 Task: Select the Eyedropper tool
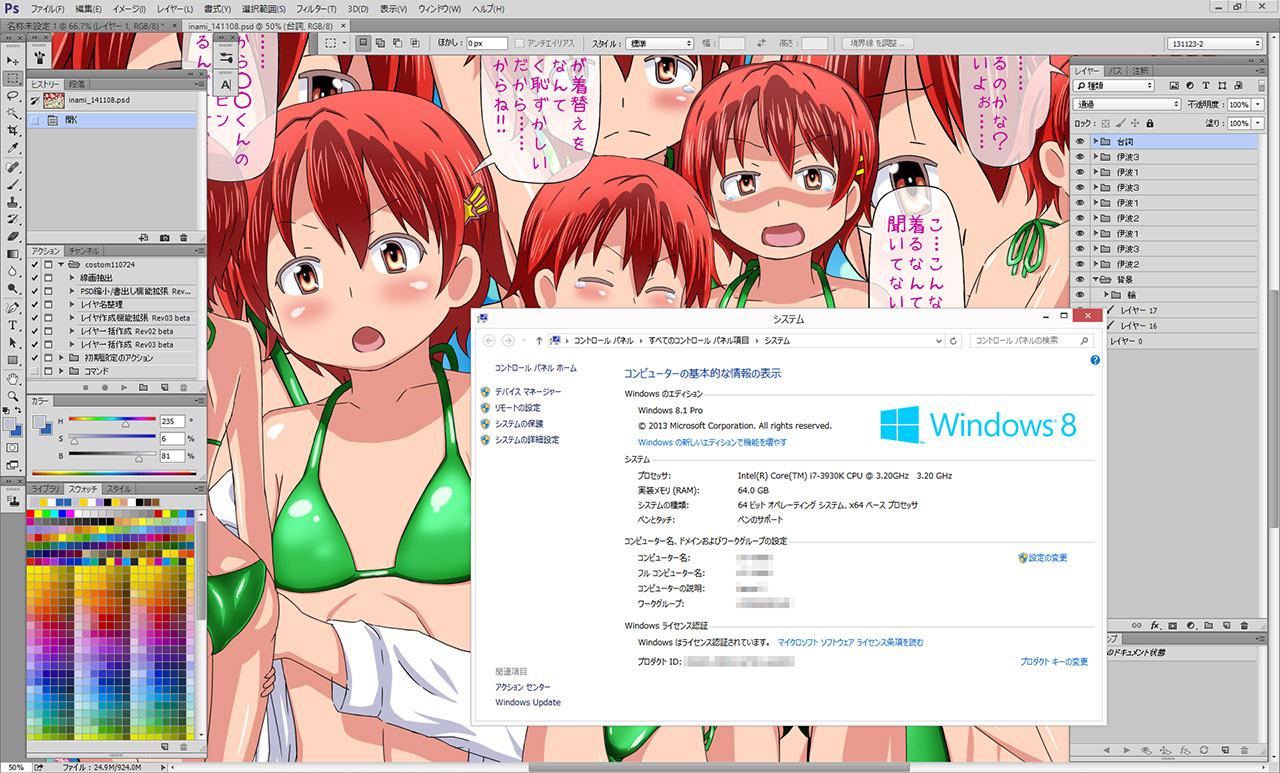coord(13,148)
